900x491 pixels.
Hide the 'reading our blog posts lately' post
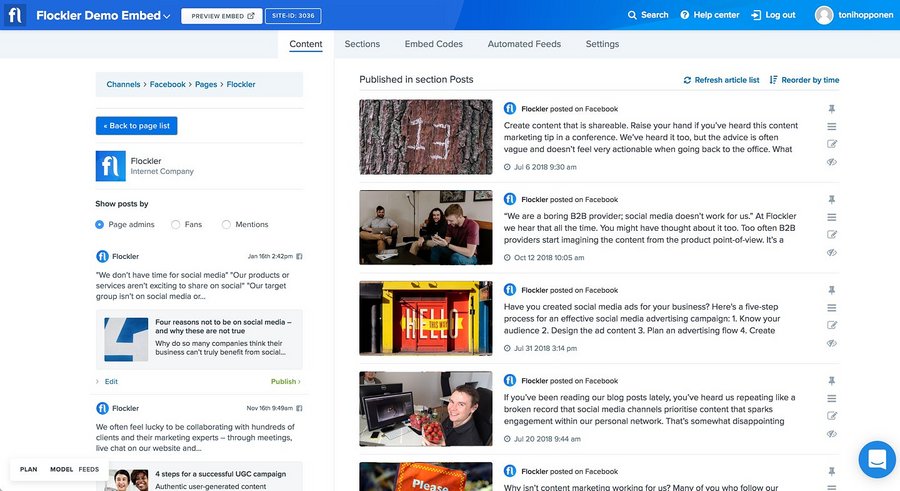tap(832, 434)
